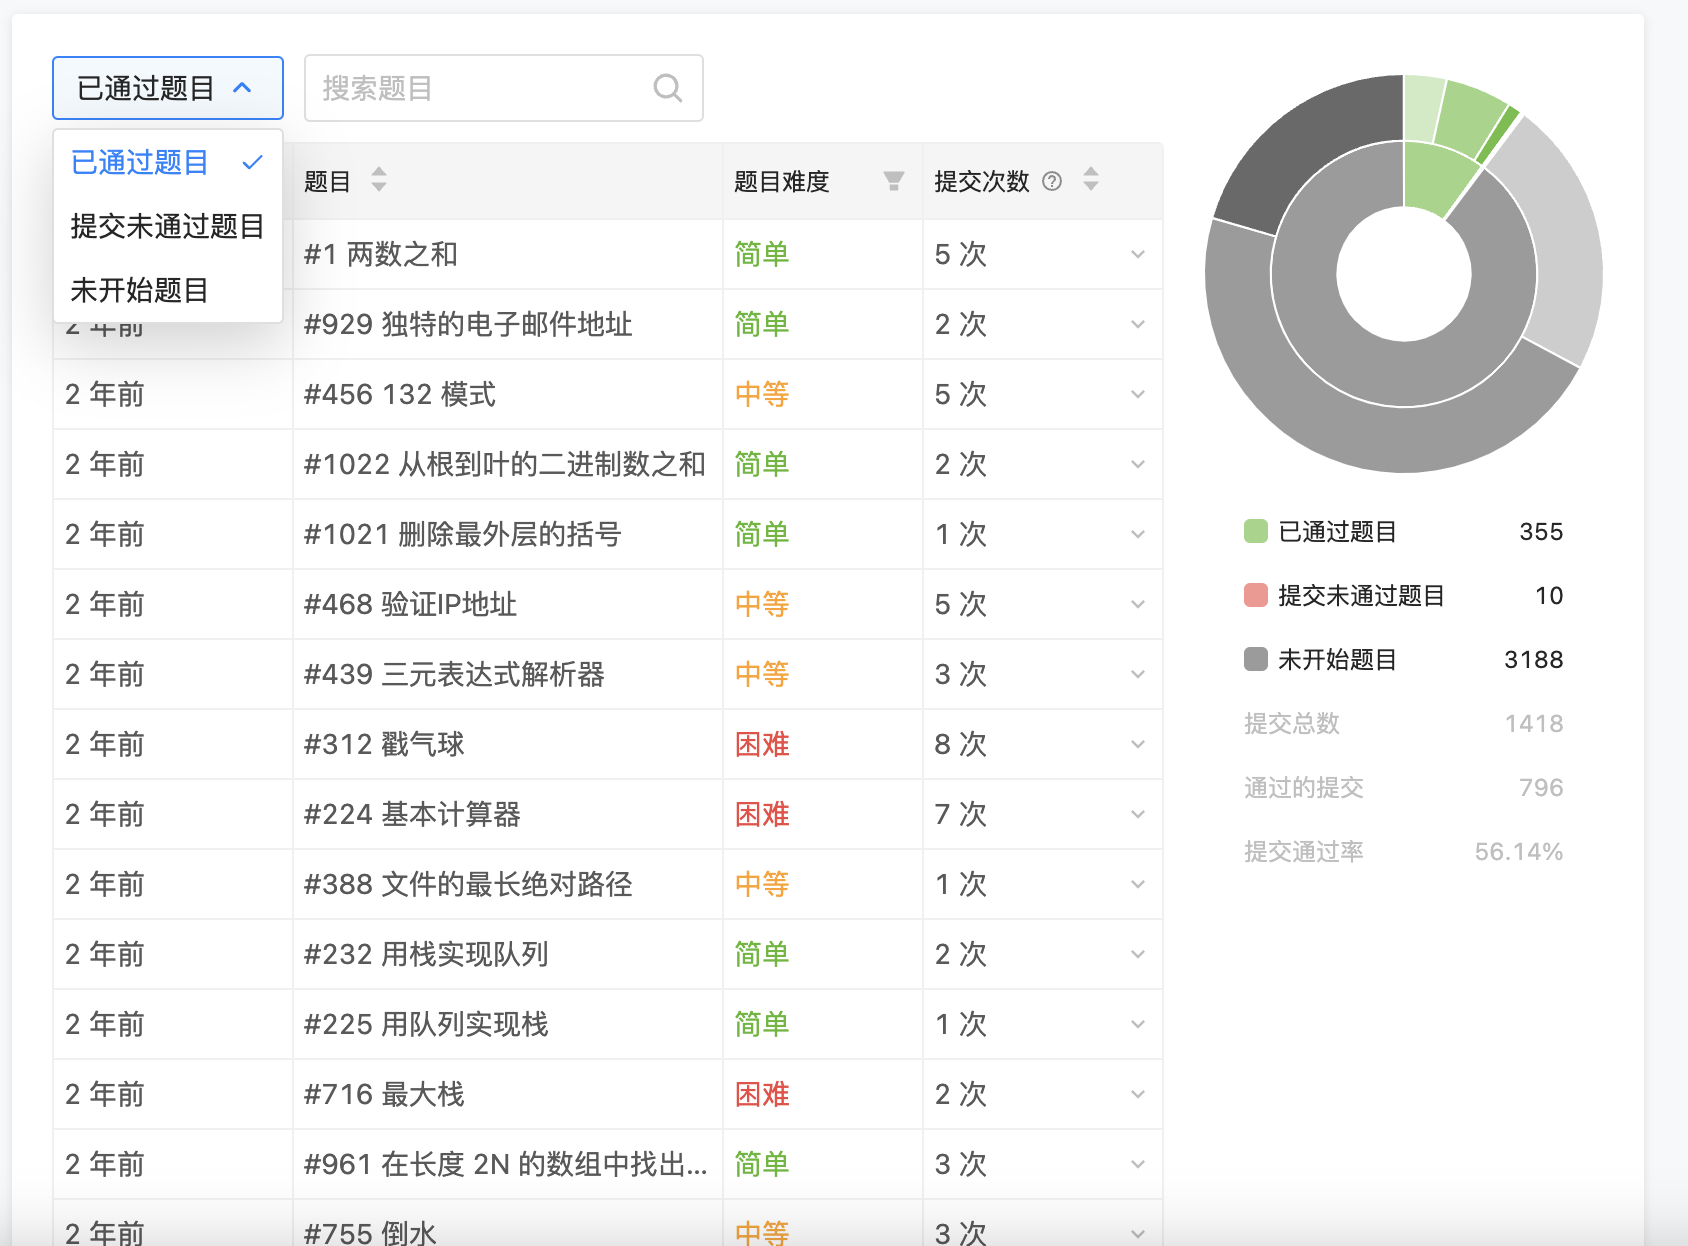Sort by the 题目 column arrows

click(378, 180)
